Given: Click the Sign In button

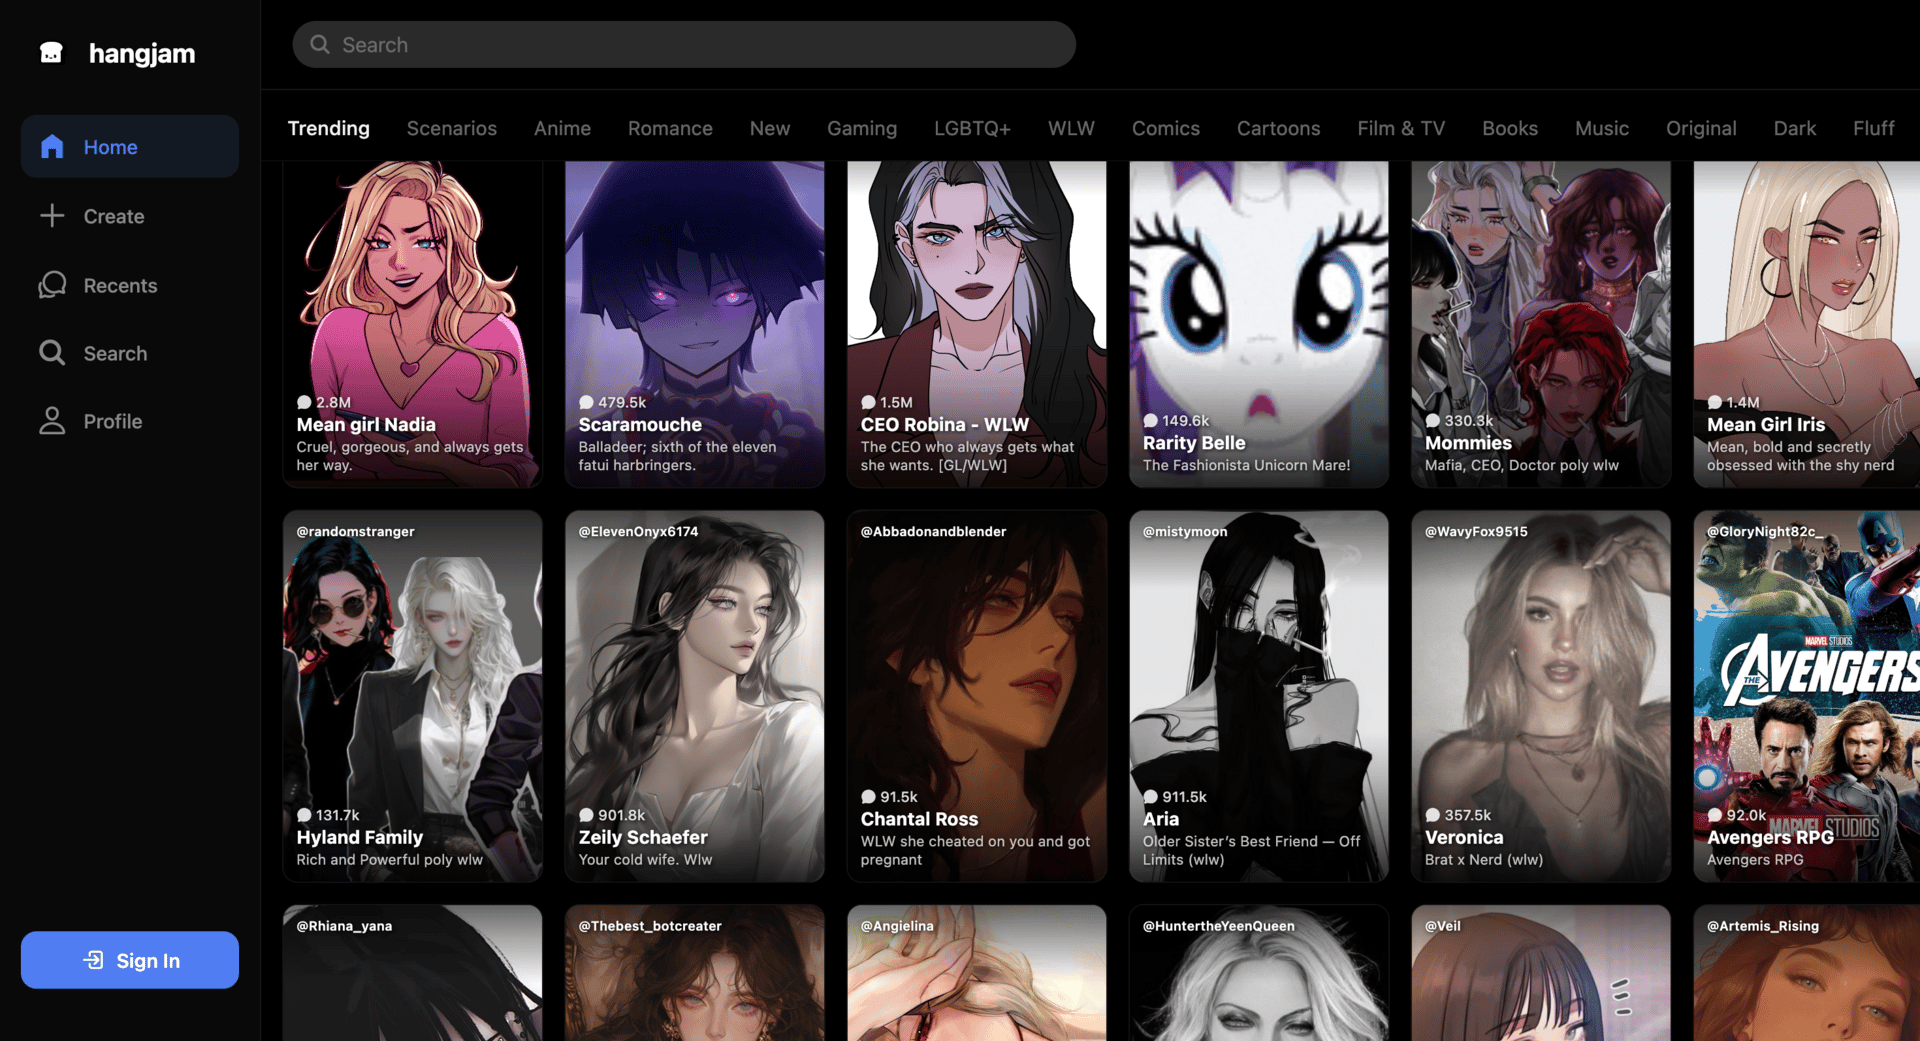Looking at the screenshot, I should pos(130,960).
